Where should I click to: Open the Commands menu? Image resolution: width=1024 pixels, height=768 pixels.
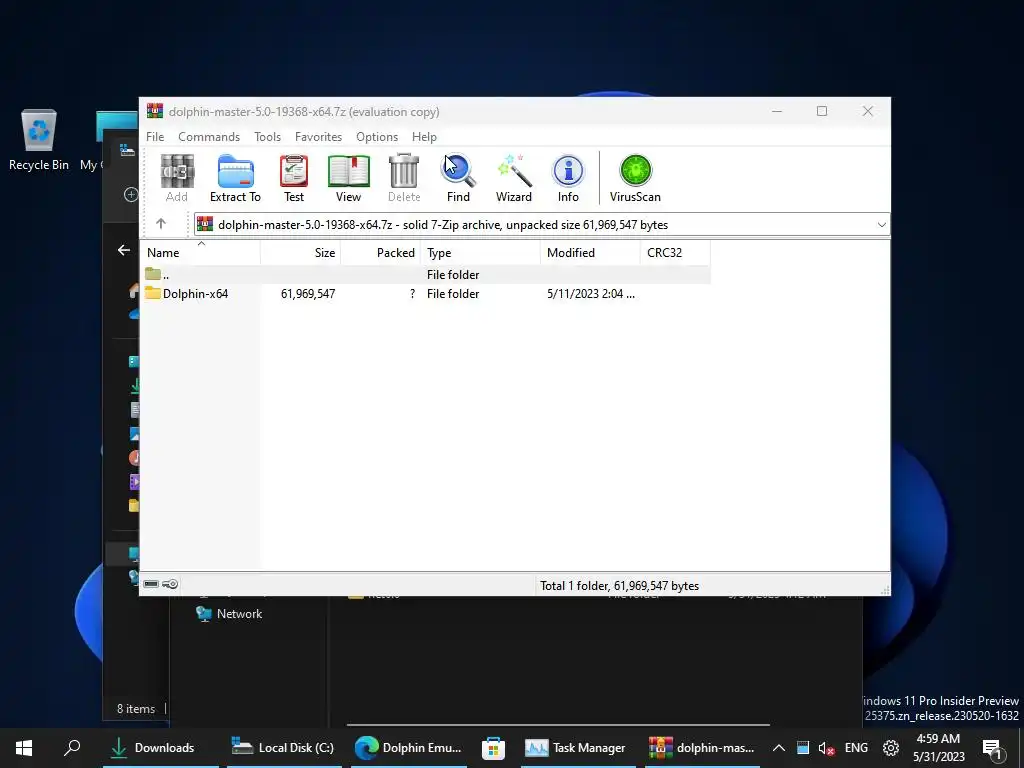coord(209,136)
